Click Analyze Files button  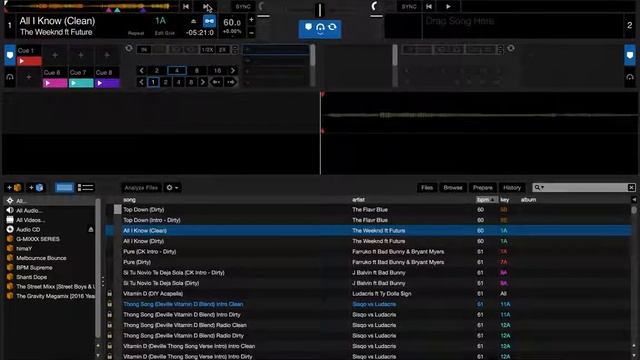point(141,188)
